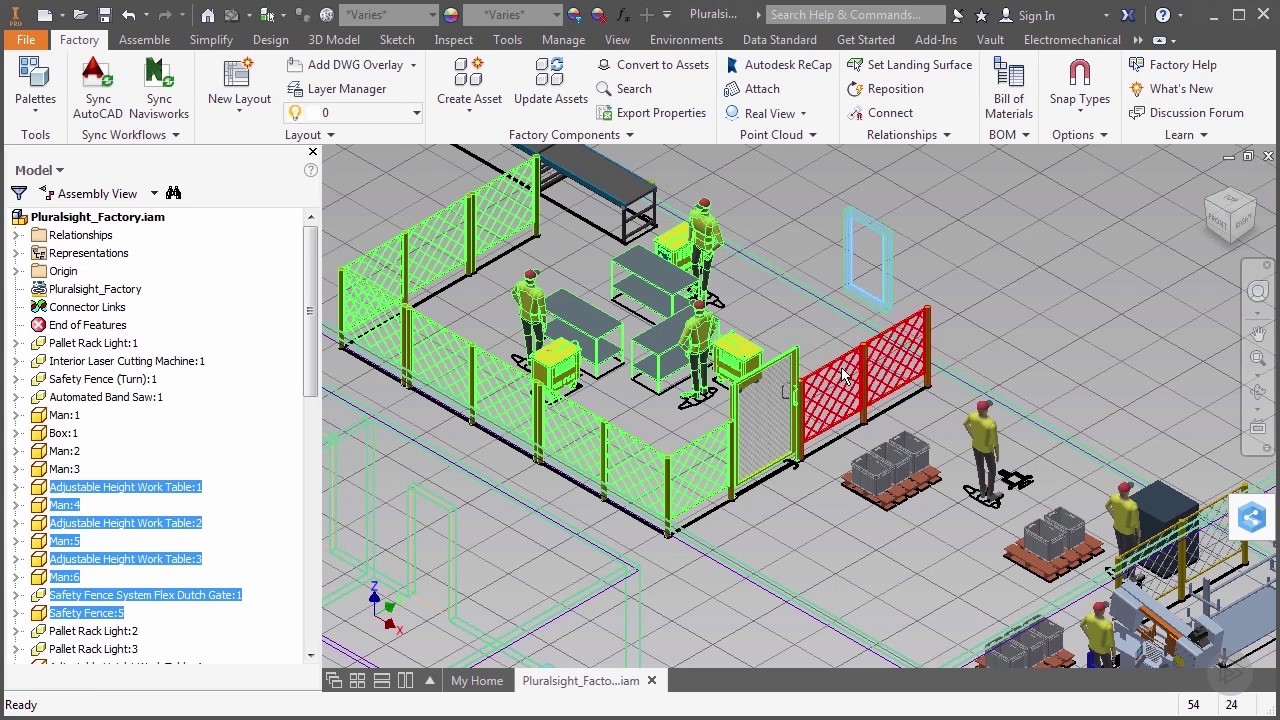Click the model browser vertical scrollbar
Image resolution: width=1280 pixels, height=720 pixels.
pyautogui.click(x=311, y=310)
